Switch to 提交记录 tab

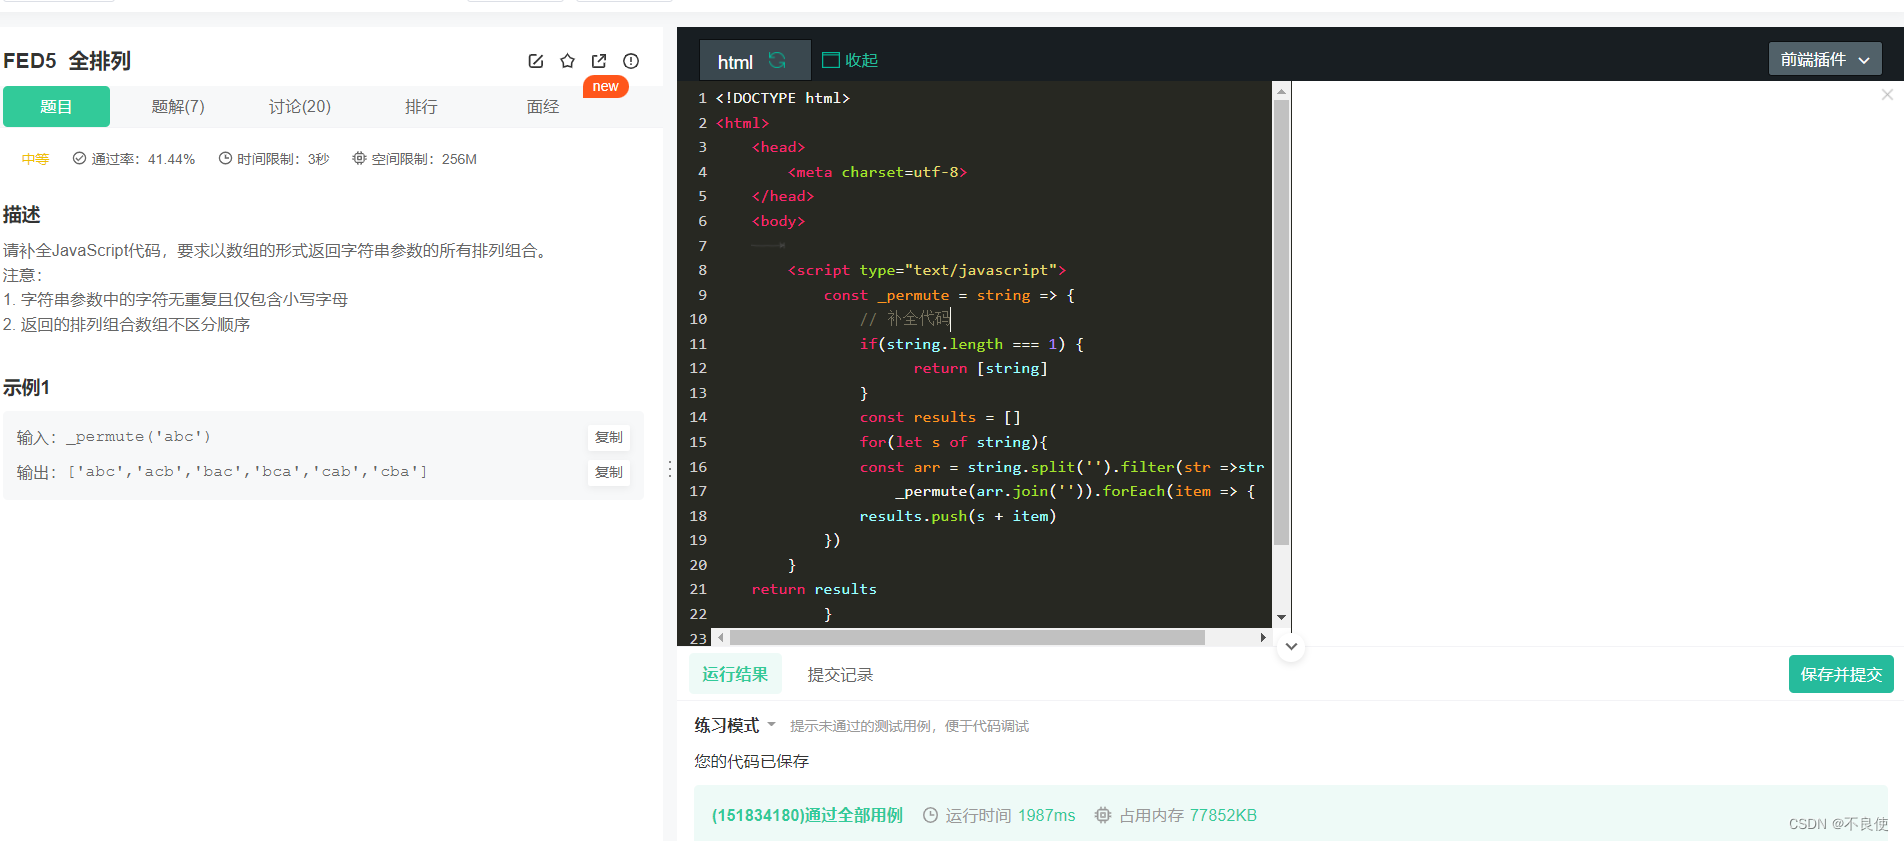[x=840, y=675]
